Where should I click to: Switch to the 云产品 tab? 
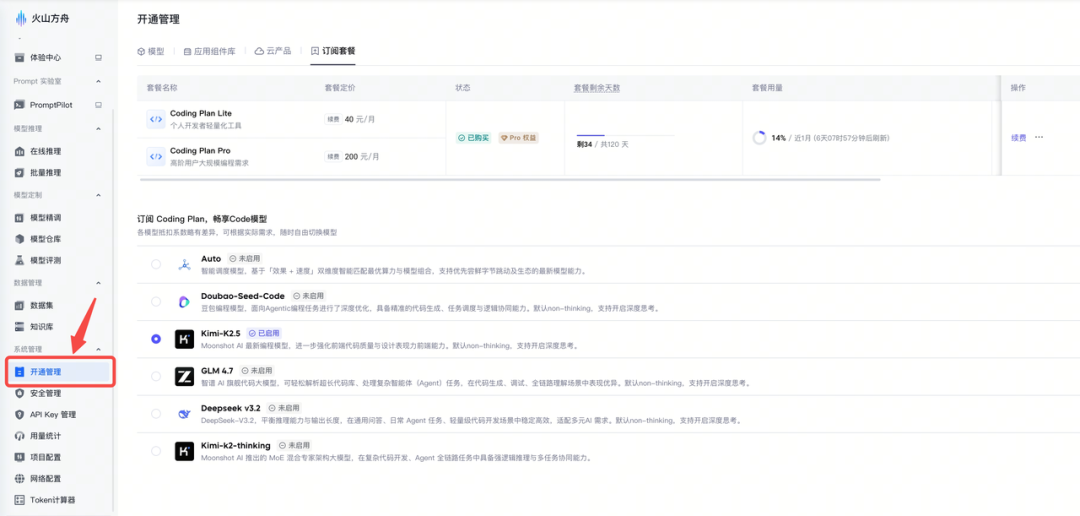pos(273,51)
